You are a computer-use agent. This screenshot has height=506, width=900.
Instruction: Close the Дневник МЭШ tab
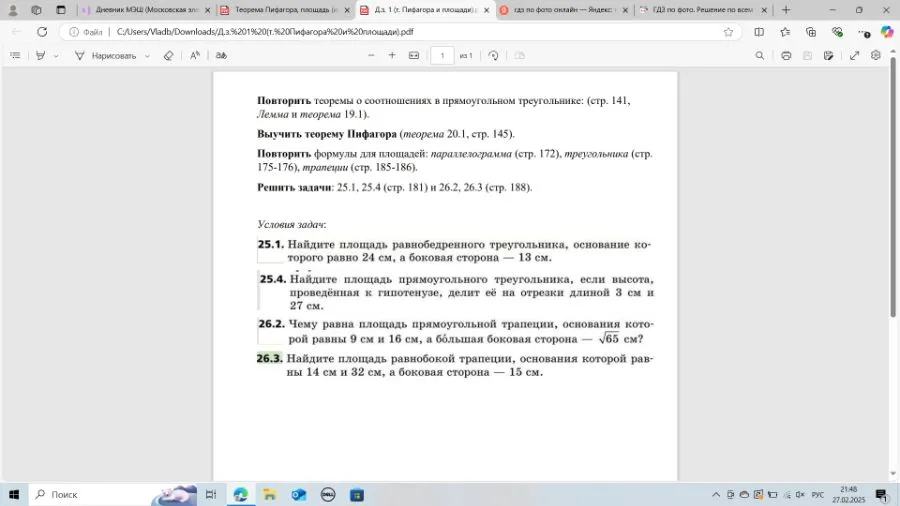pos(208,10)
